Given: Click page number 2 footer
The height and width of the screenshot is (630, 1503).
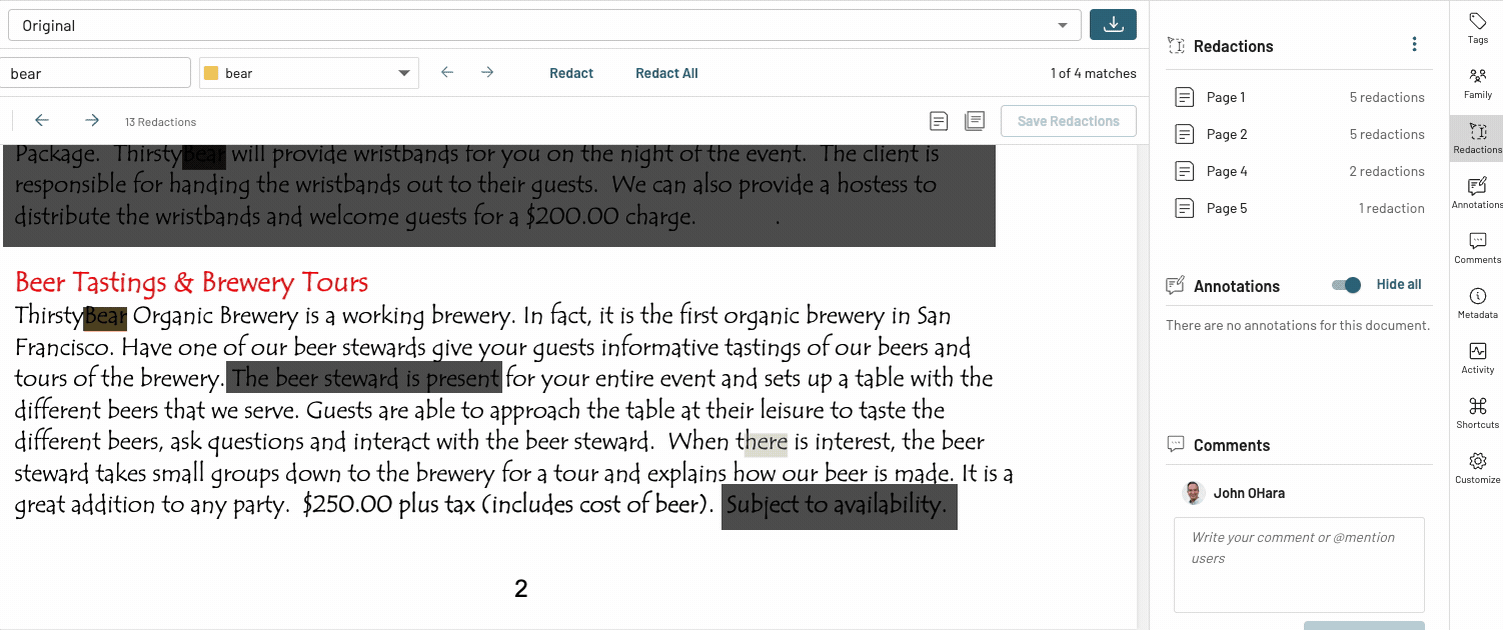Looking at the screenshot, I should [x=520, y=589].
